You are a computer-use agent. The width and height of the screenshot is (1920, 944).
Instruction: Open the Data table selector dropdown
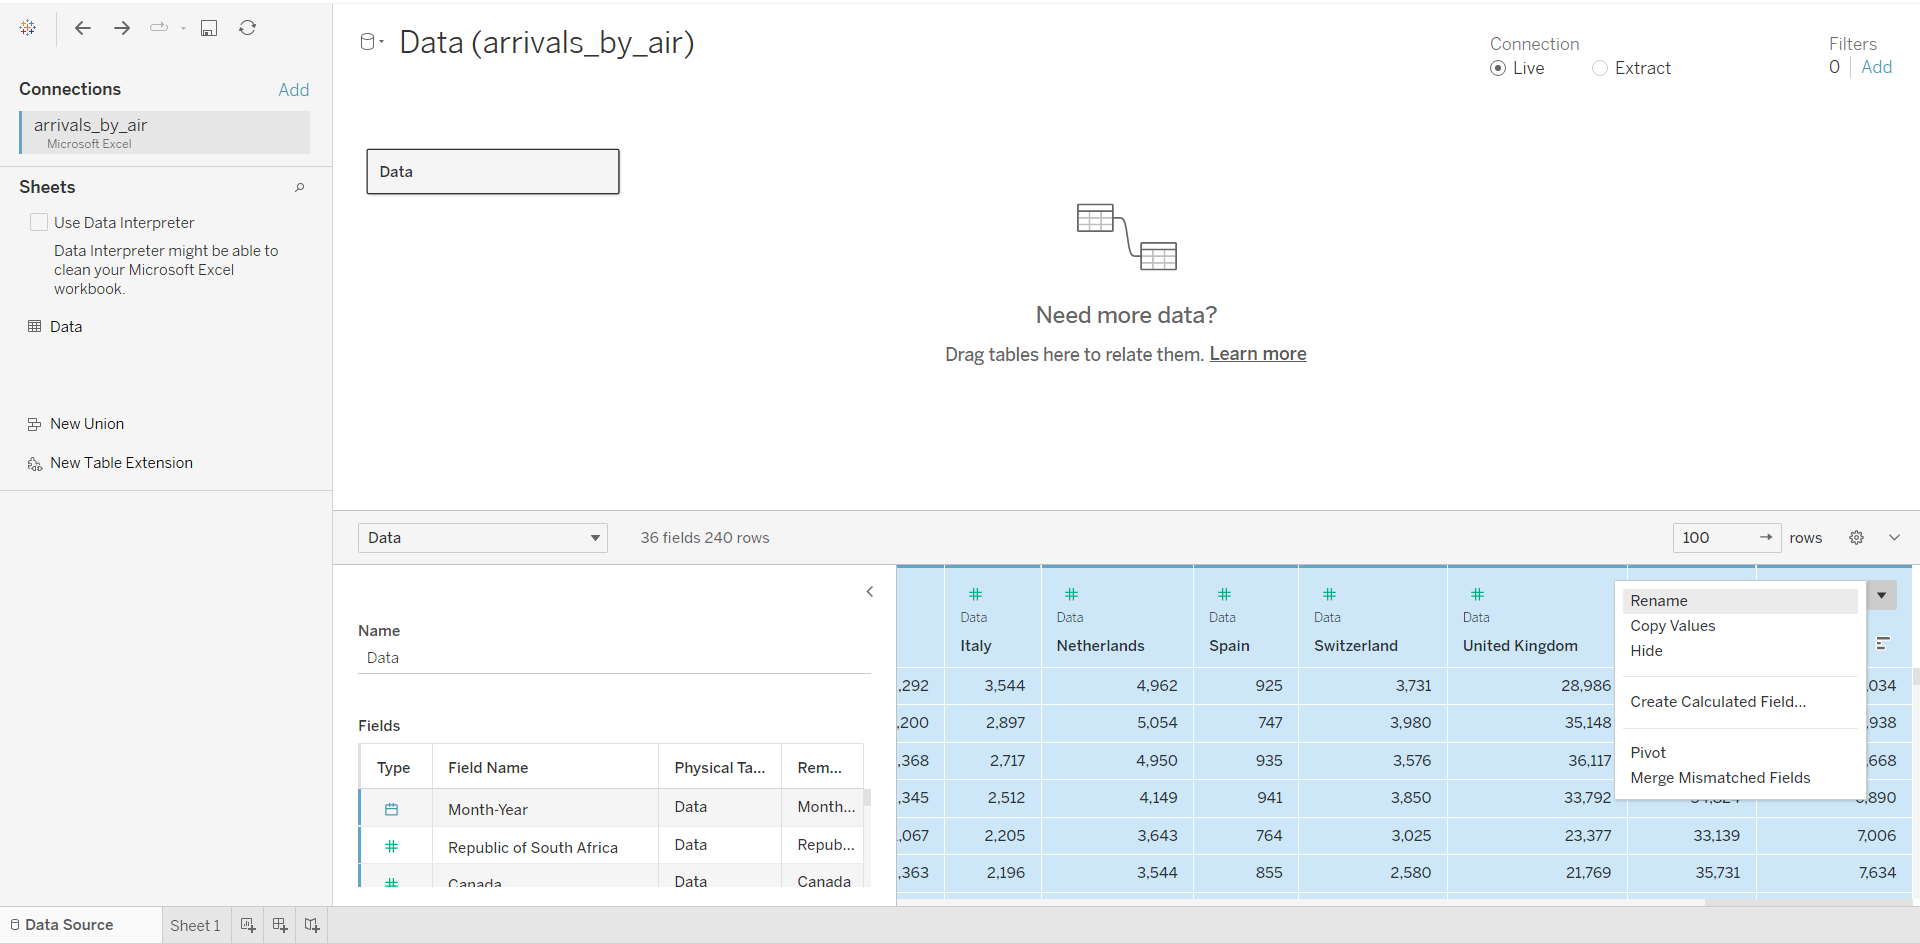click(x=483, y=538)
